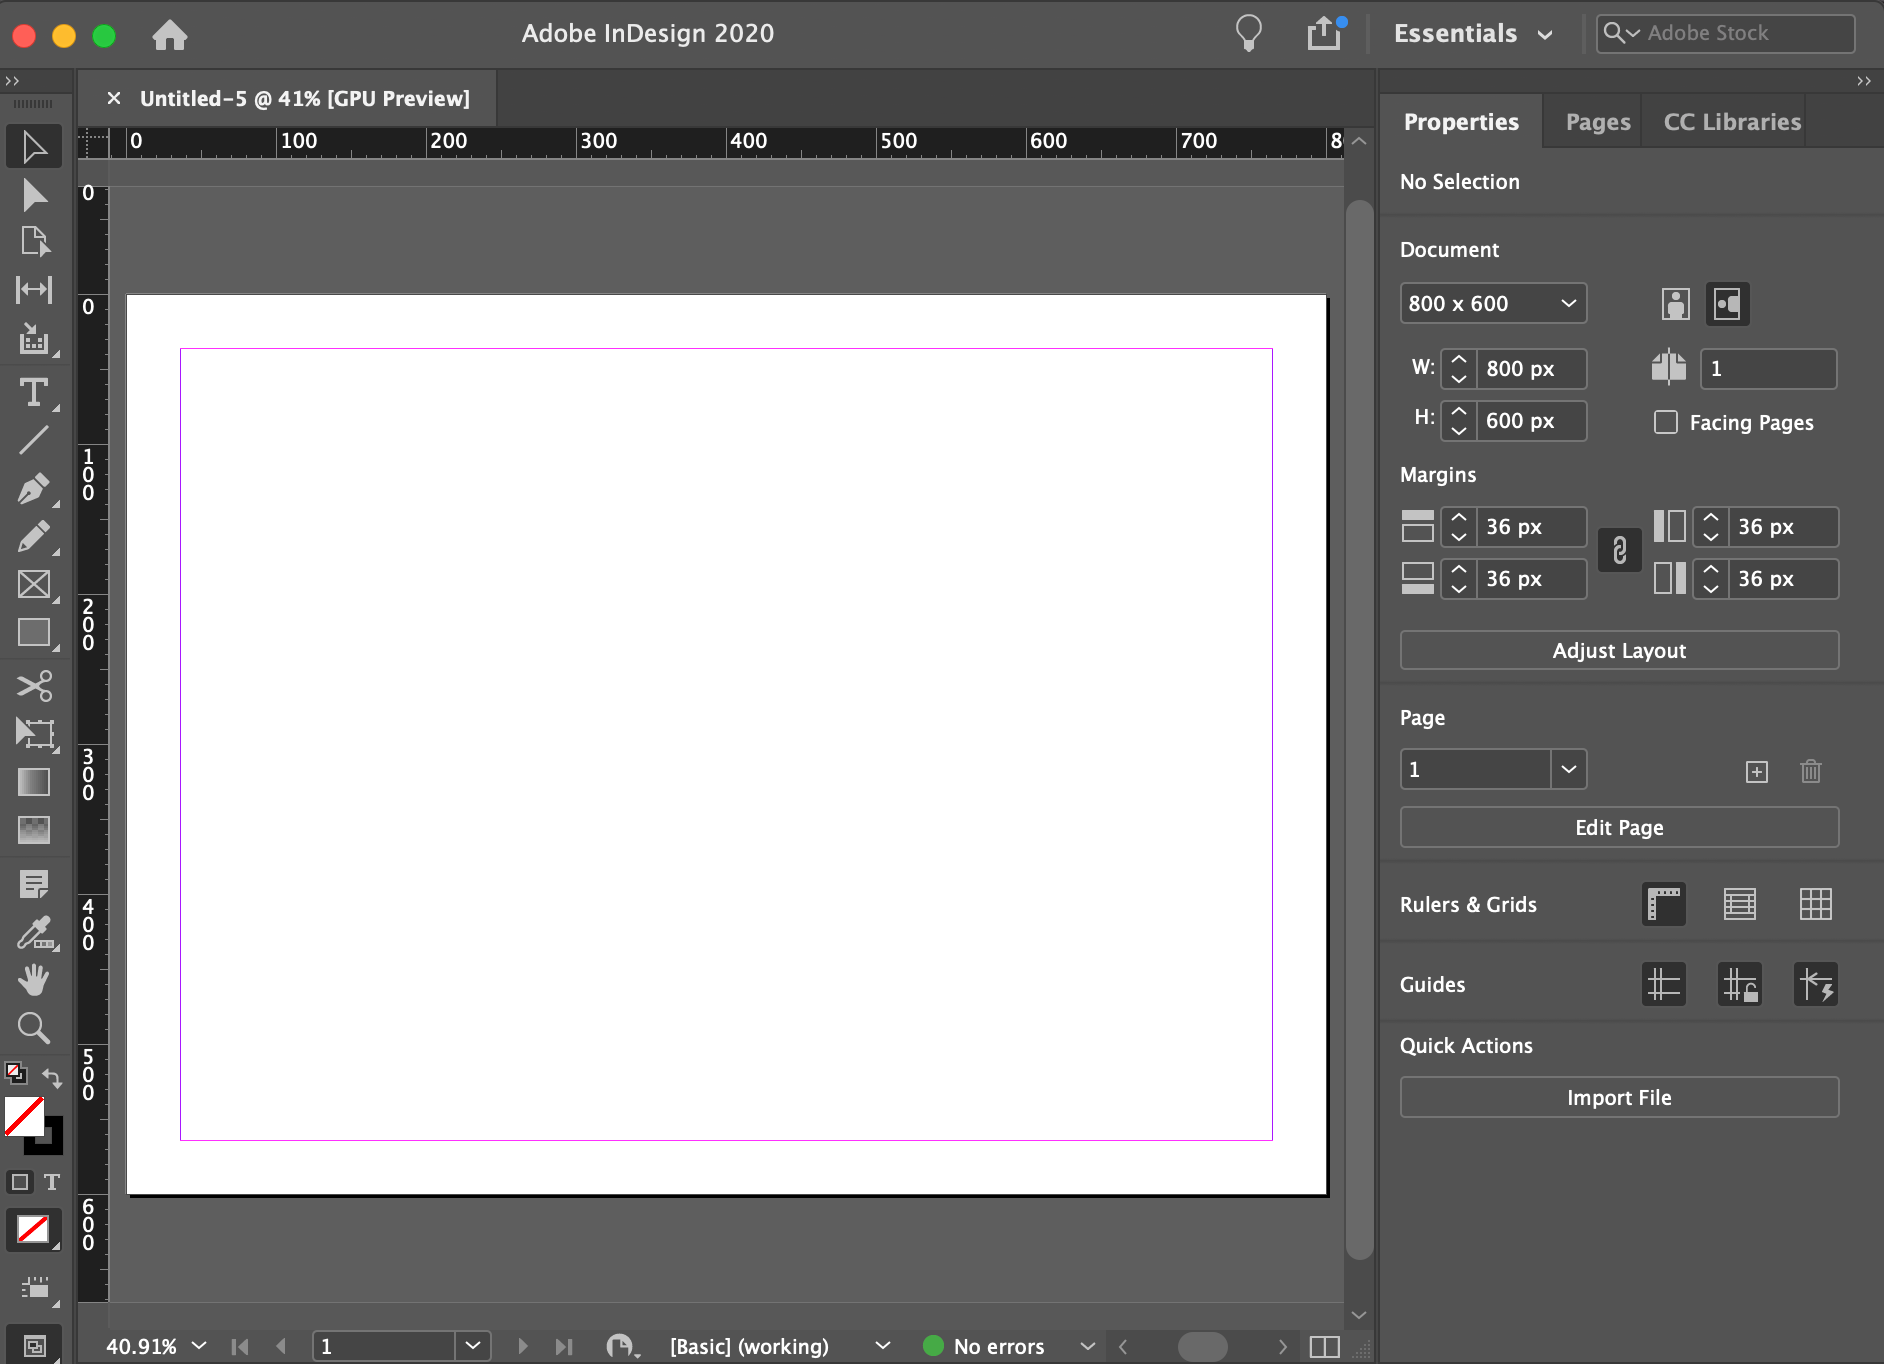Viewport: 1884px width, 1364px height.
Task: Select the Line tool
Action: pos(34,440)
